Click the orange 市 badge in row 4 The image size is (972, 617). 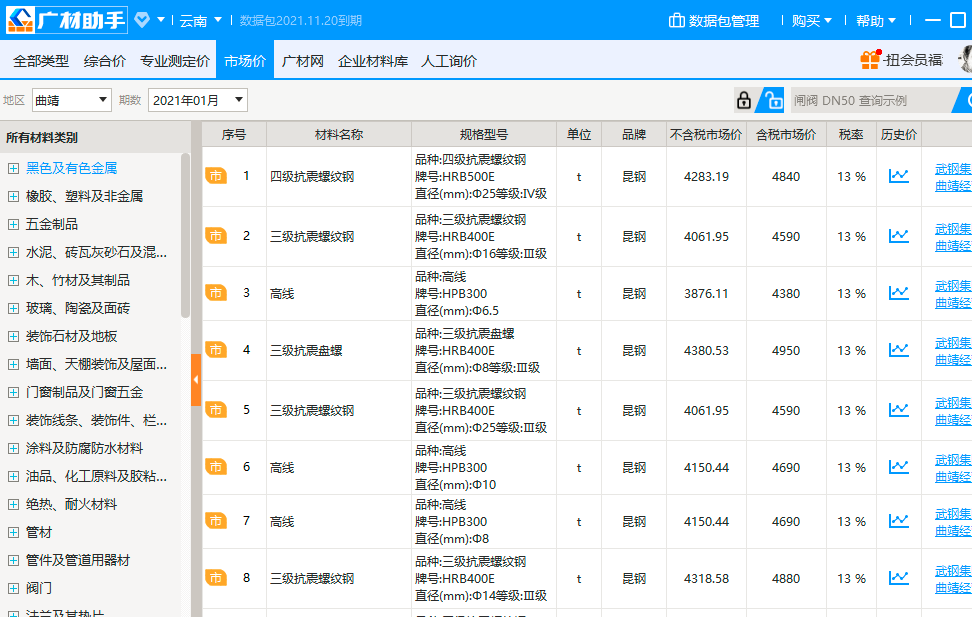(216, 350)
